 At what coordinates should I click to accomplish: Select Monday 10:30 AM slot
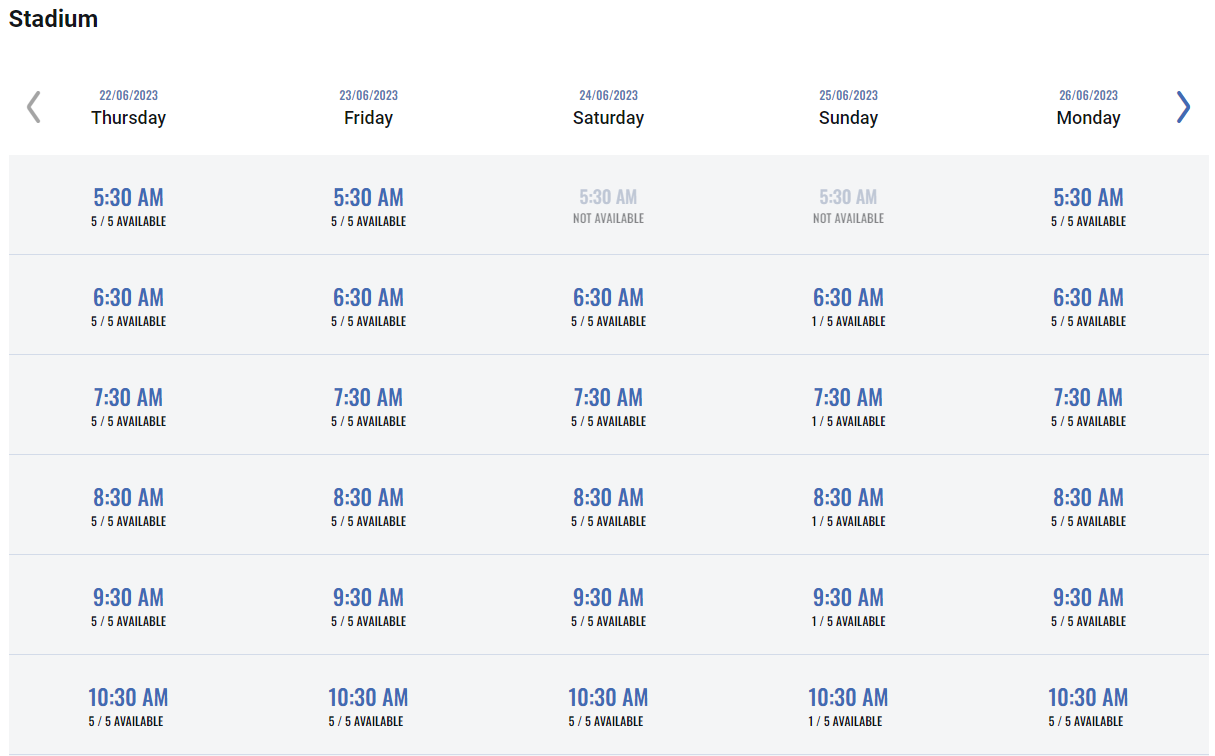click(x=1088, y=704)
